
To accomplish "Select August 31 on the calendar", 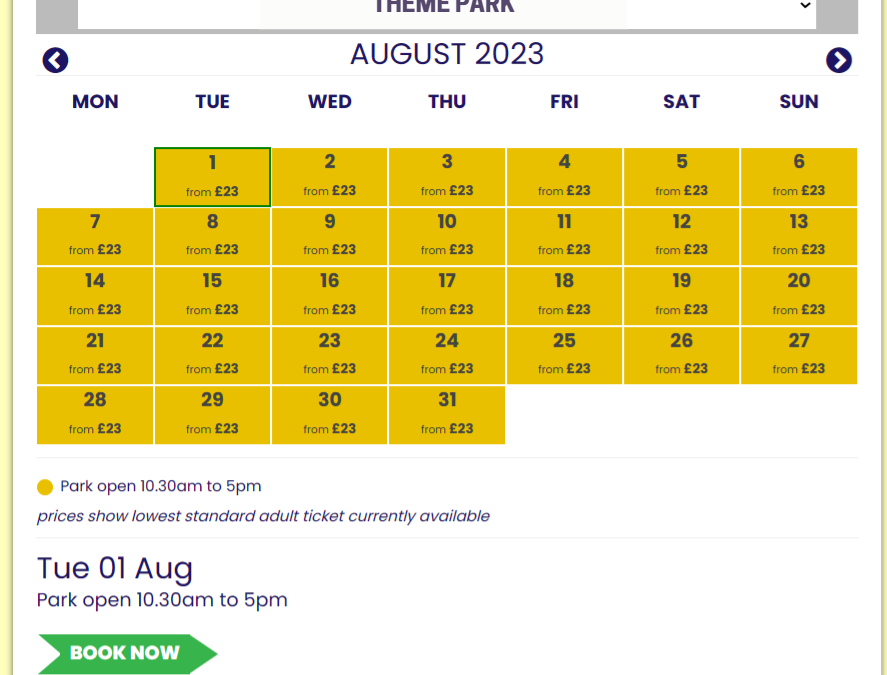I will click(x=447, y=414).
